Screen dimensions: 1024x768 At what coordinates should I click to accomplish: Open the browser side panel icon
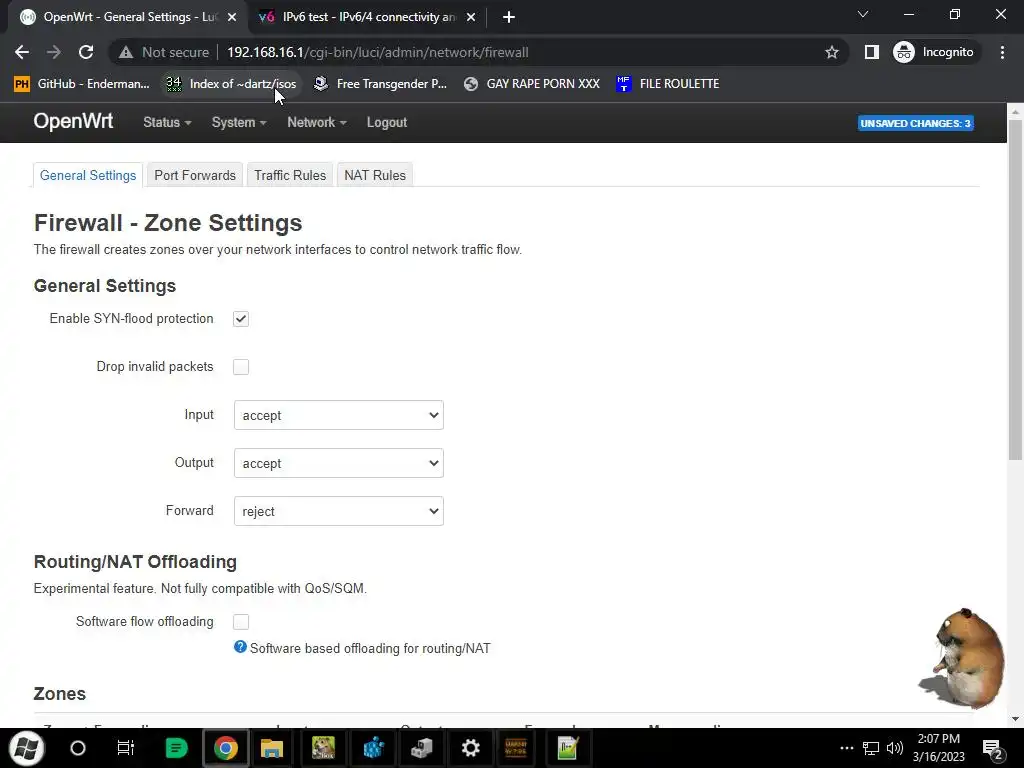coord(871,52)
